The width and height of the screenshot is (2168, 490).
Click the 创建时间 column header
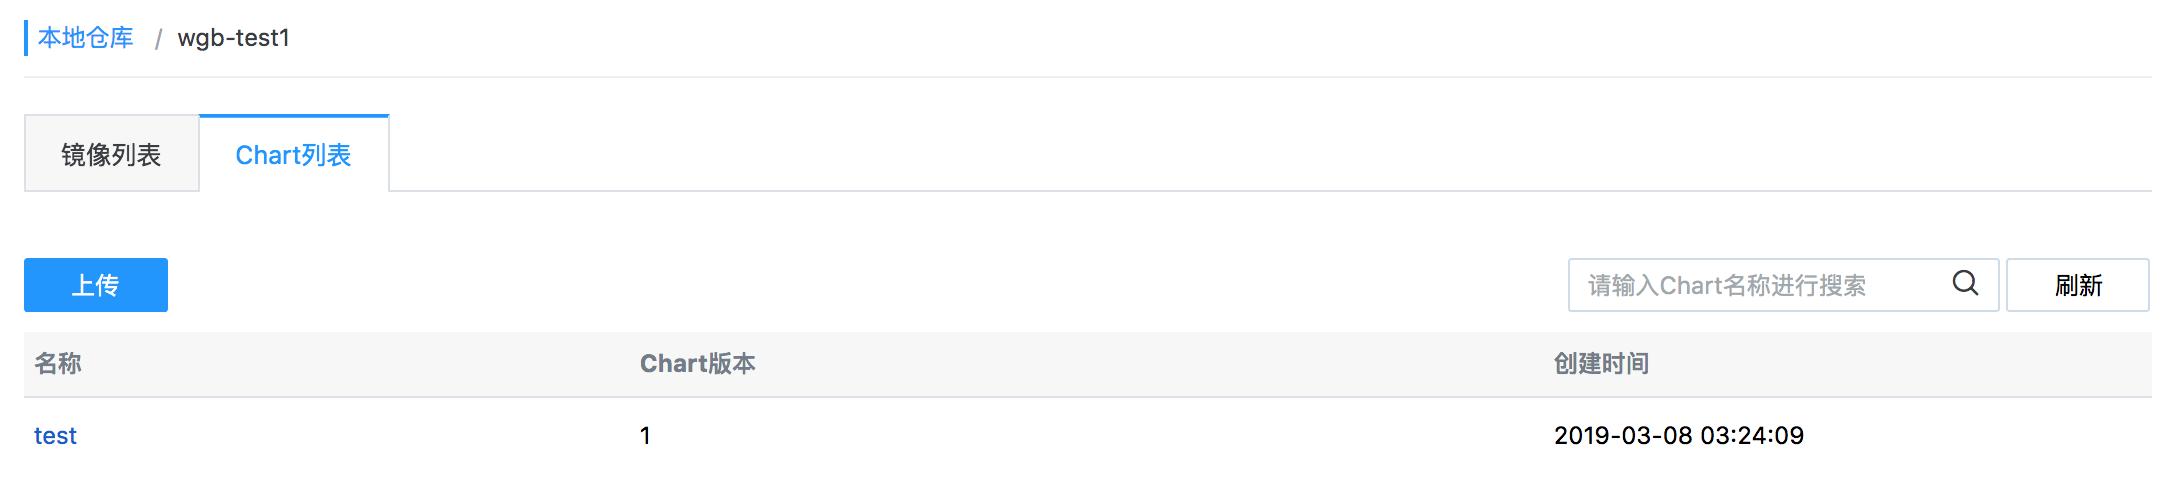click(1601, 364)
